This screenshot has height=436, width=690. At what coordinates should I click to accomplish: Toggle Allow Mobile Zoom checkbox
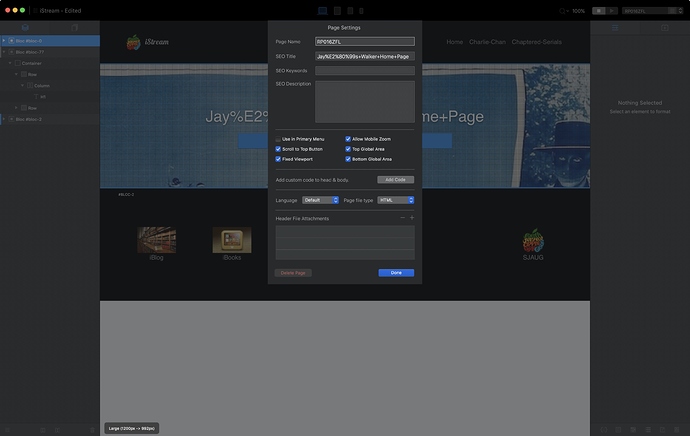348,139
